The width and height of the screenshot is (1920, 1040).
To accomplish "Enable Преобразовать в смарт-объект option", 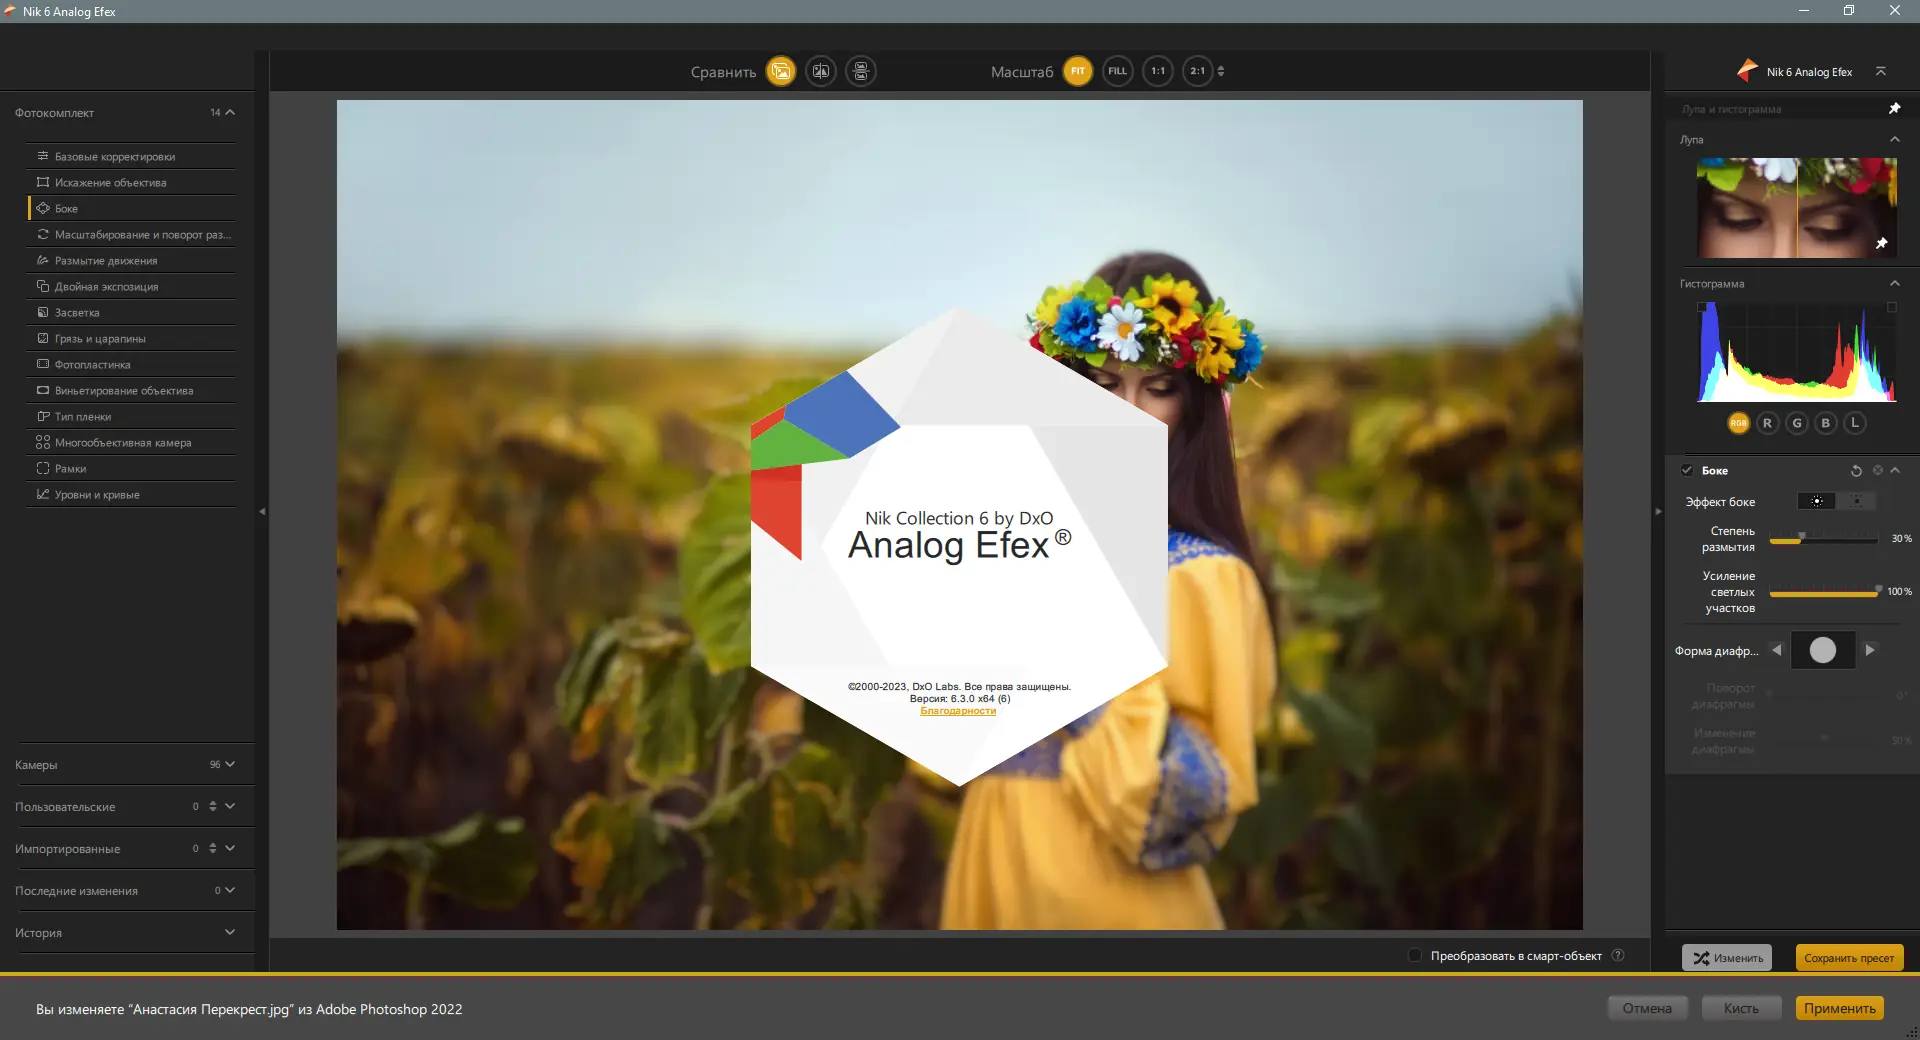I will click(1415, 955).
